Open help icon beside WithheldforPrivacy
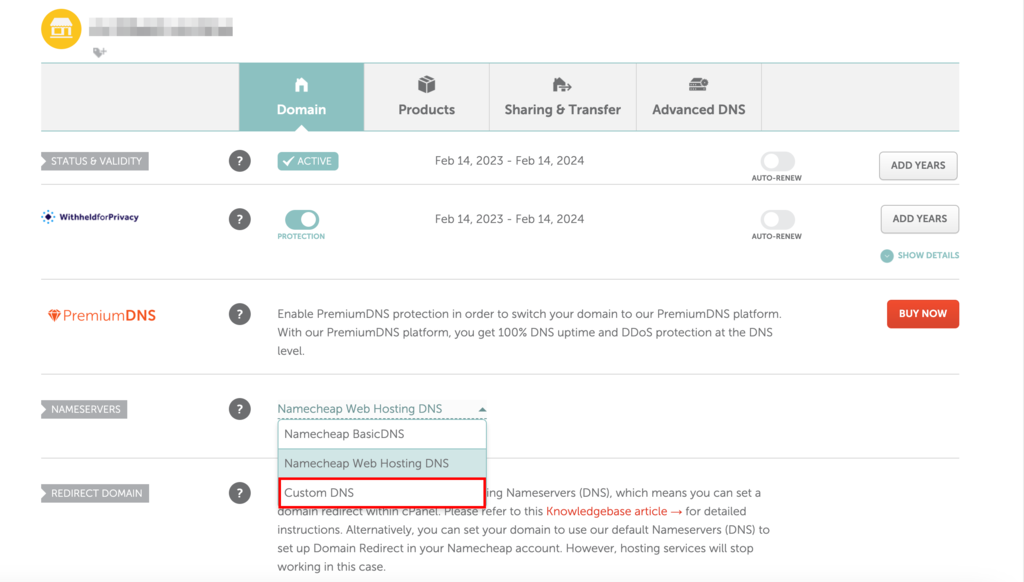The width and height of the screenshot is (1024, 582). coord(240,219)
